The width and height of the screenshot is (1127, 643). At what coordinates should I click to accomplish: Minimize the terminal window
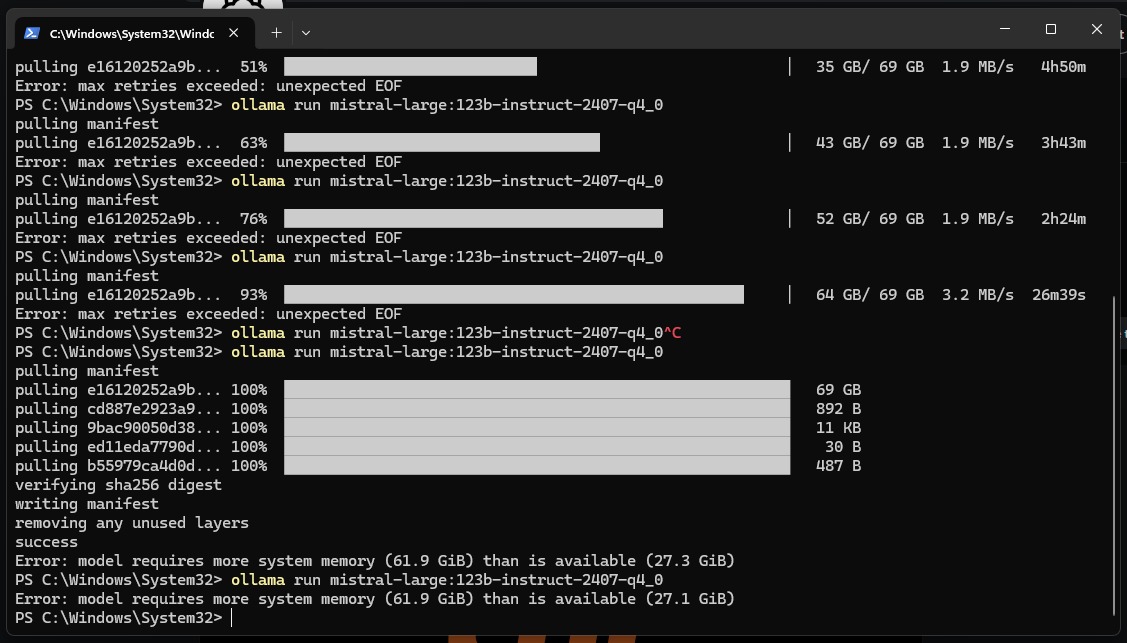pyautogui.click(x=1004, y=29)
